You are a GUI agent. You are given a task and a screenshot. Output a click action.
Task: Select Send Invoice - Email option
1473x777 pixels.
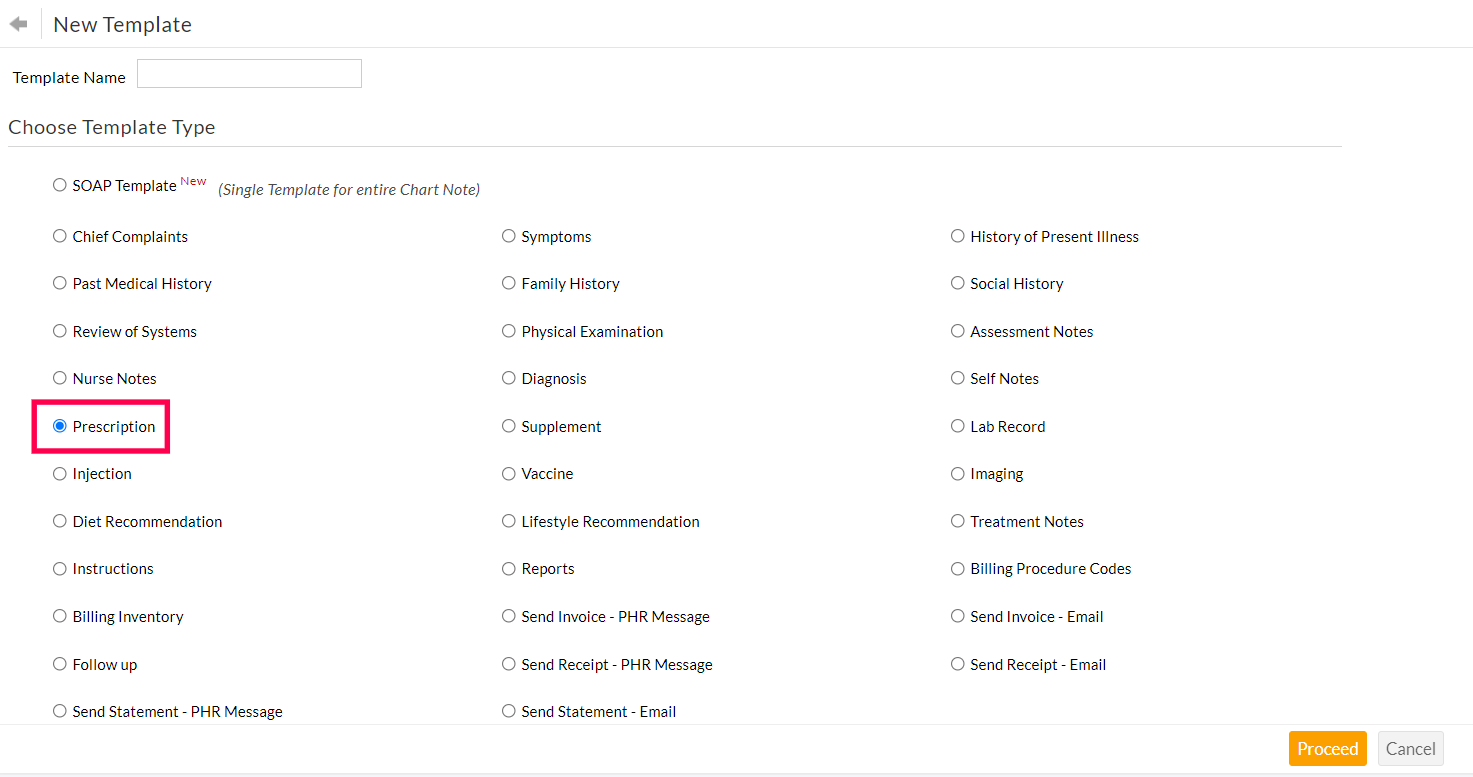(957, 616)
